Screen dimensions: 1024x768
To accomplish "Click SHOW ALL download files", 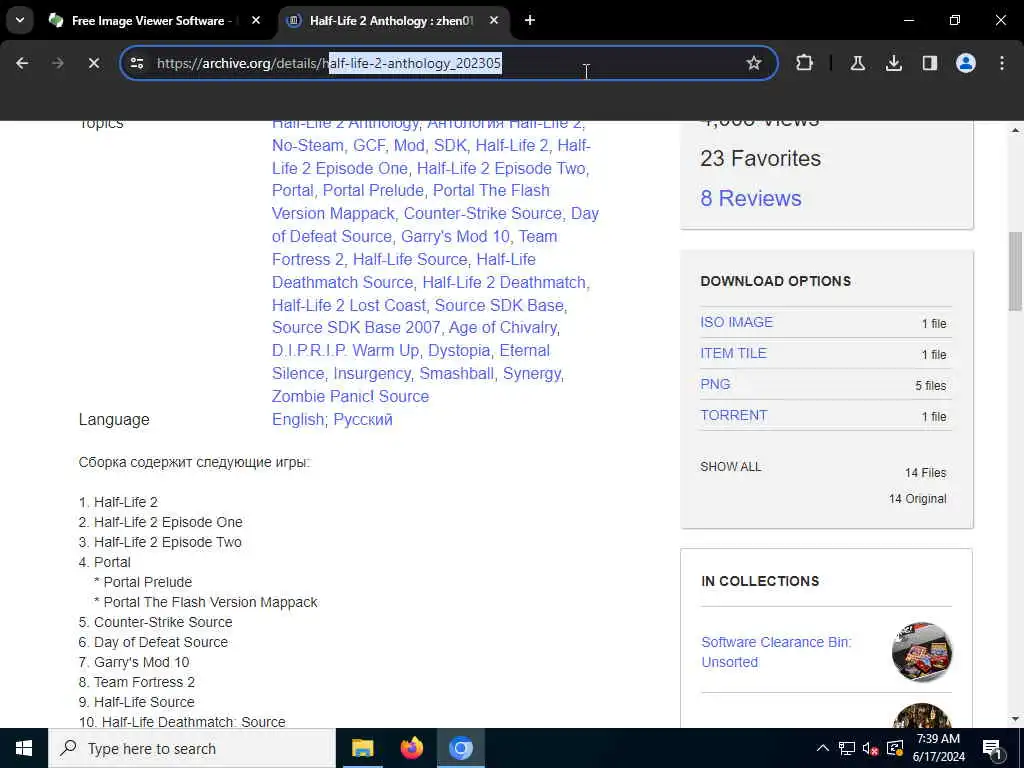I will tap(731, 467).
